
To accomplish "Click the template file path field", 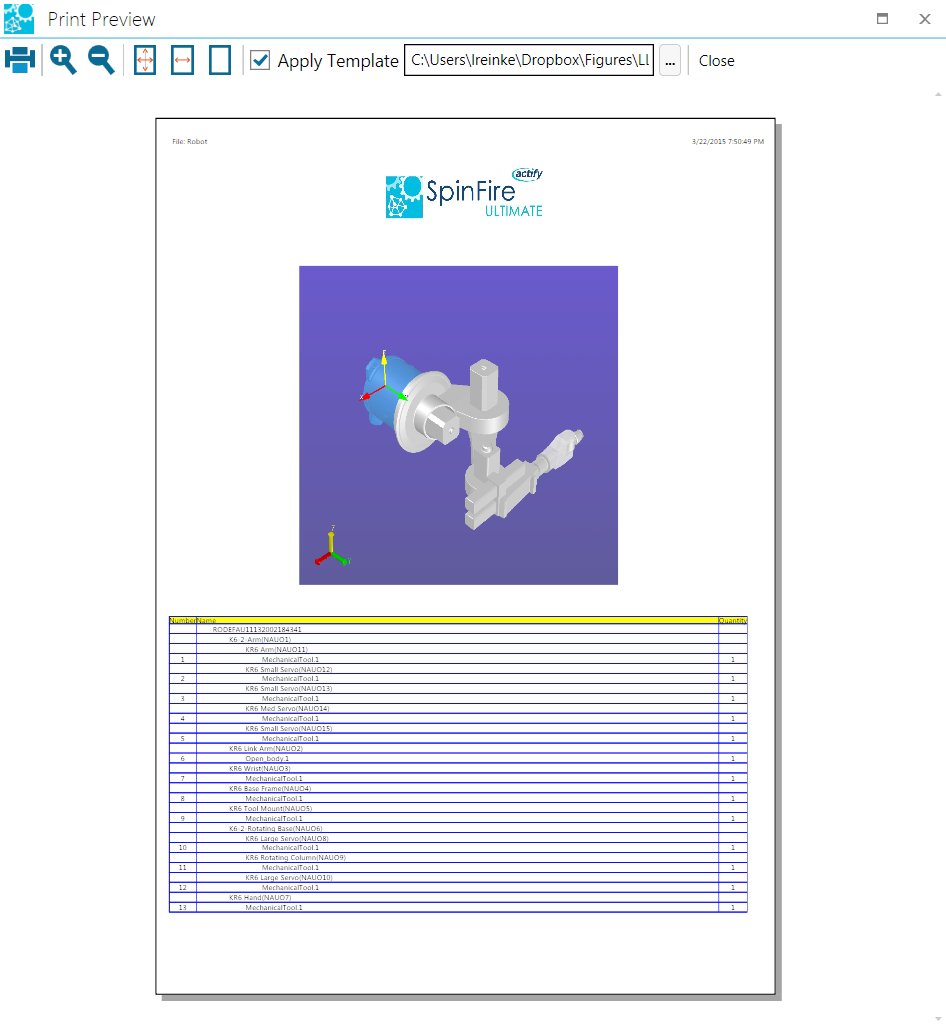I will [528, 60].
